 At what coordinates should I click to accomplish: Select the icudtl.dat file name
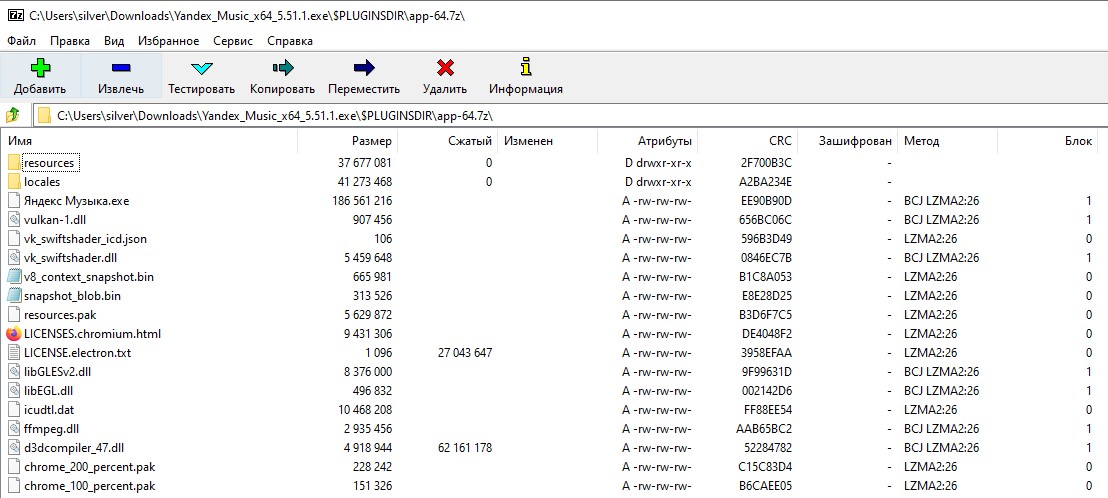pos(49,409)
